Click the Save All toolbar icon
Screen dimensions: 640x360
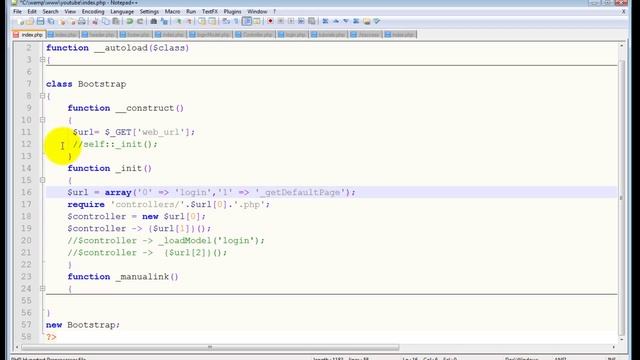(51, 21)
